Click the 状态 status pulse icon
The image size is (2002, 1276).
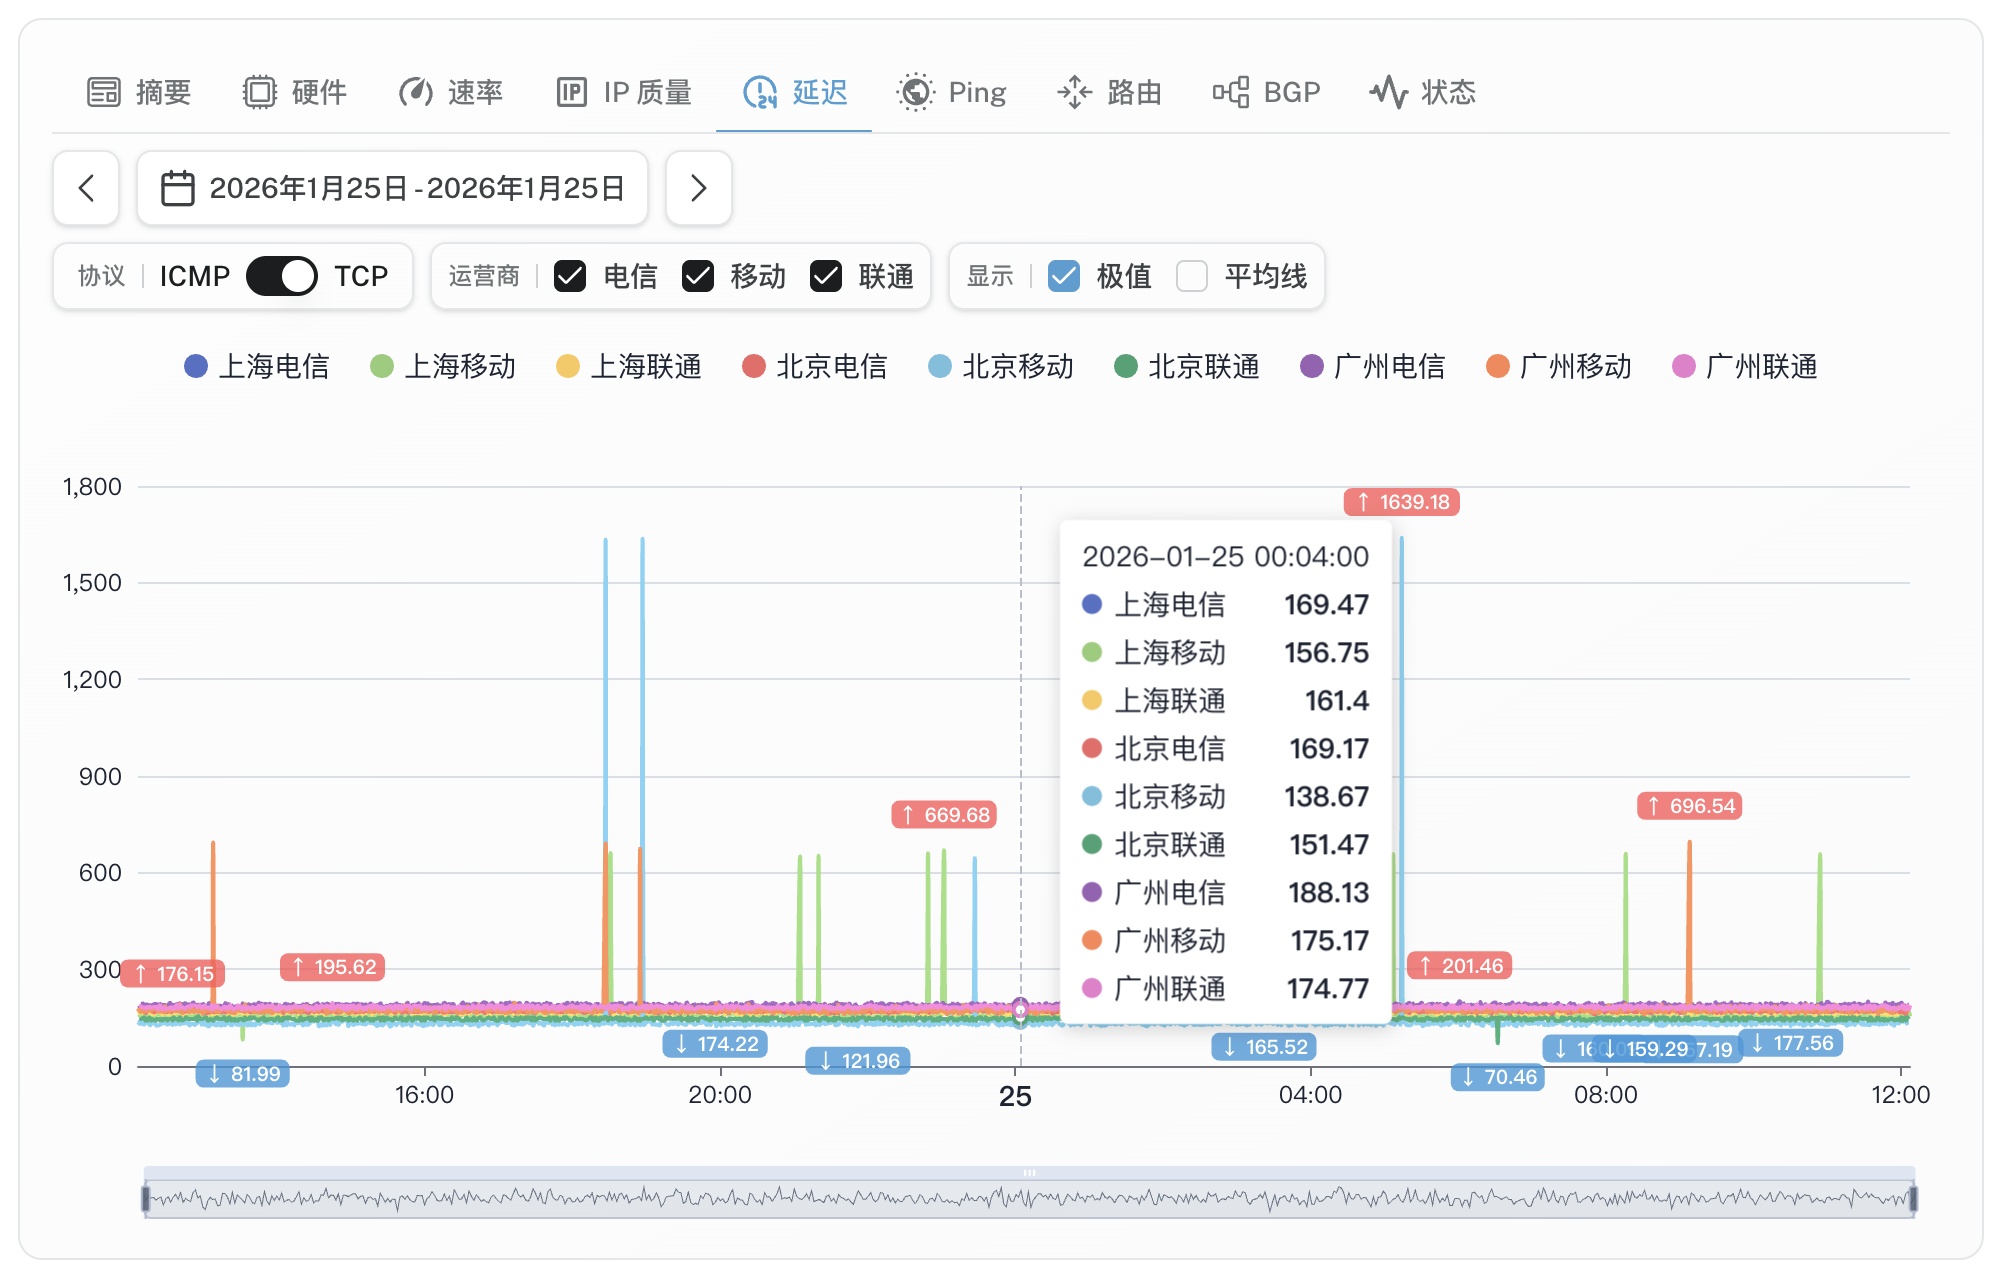point(1388,92)
